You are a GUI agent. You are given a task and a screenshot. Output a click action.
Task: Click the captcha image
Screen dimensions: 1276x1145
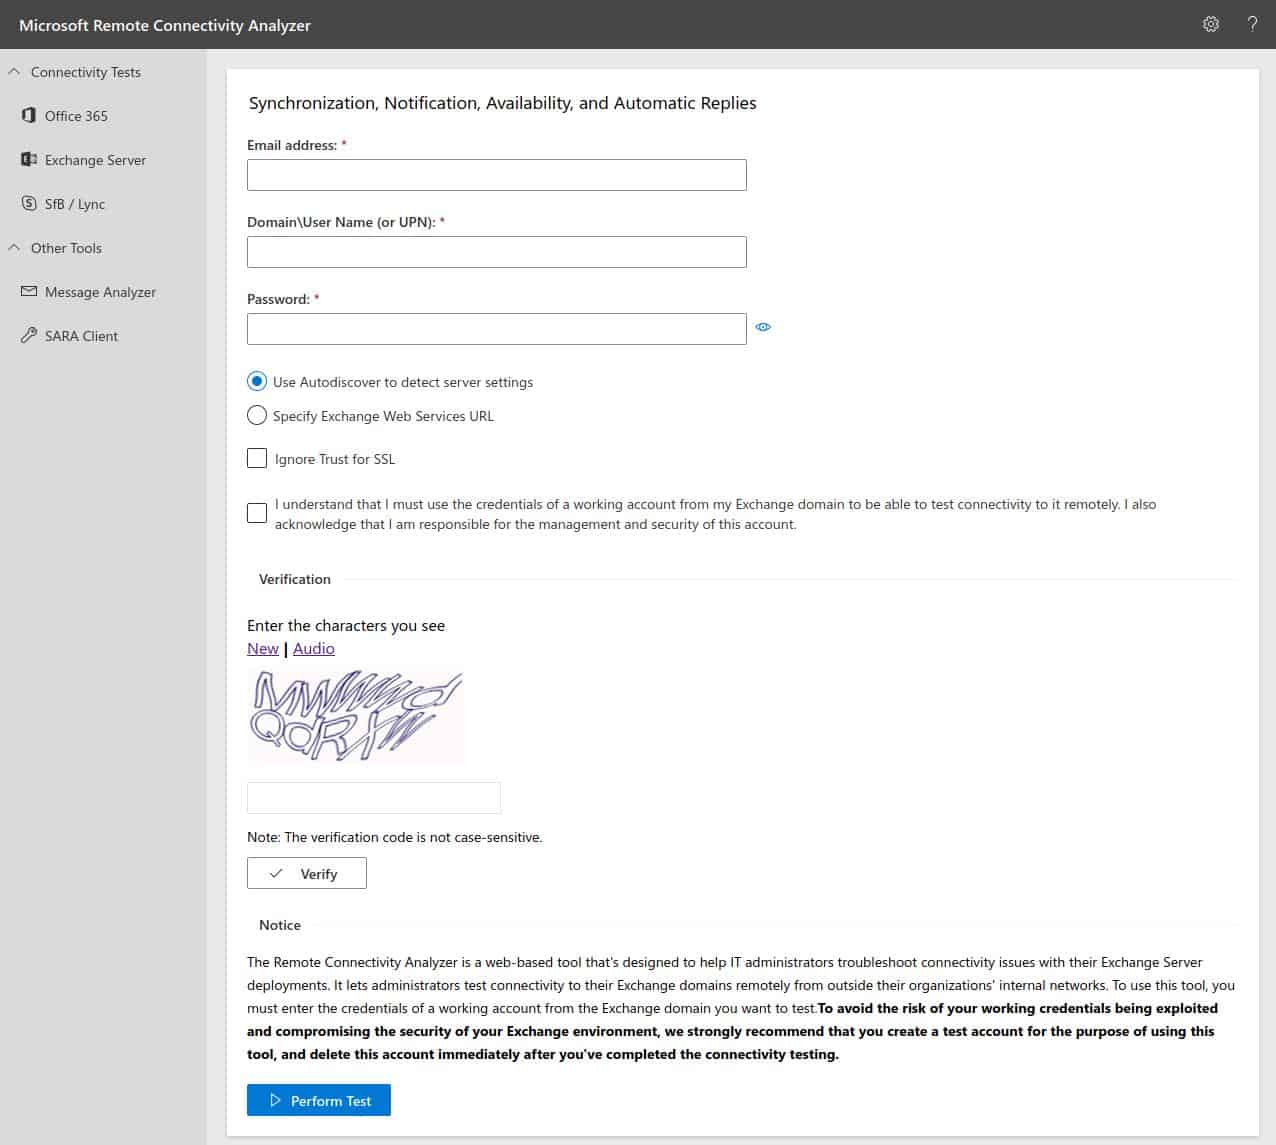click(355, 716)
